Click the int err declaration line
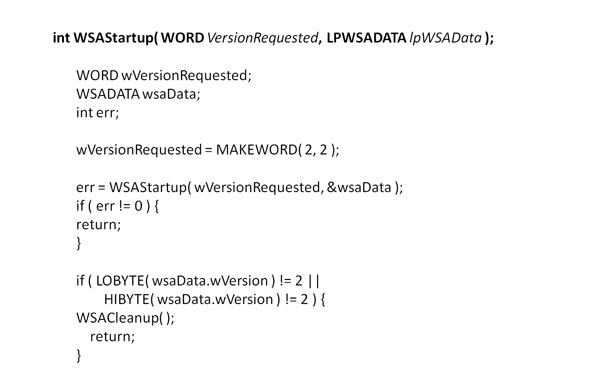Viewport: 600px width, 373px height. (98, 113)
